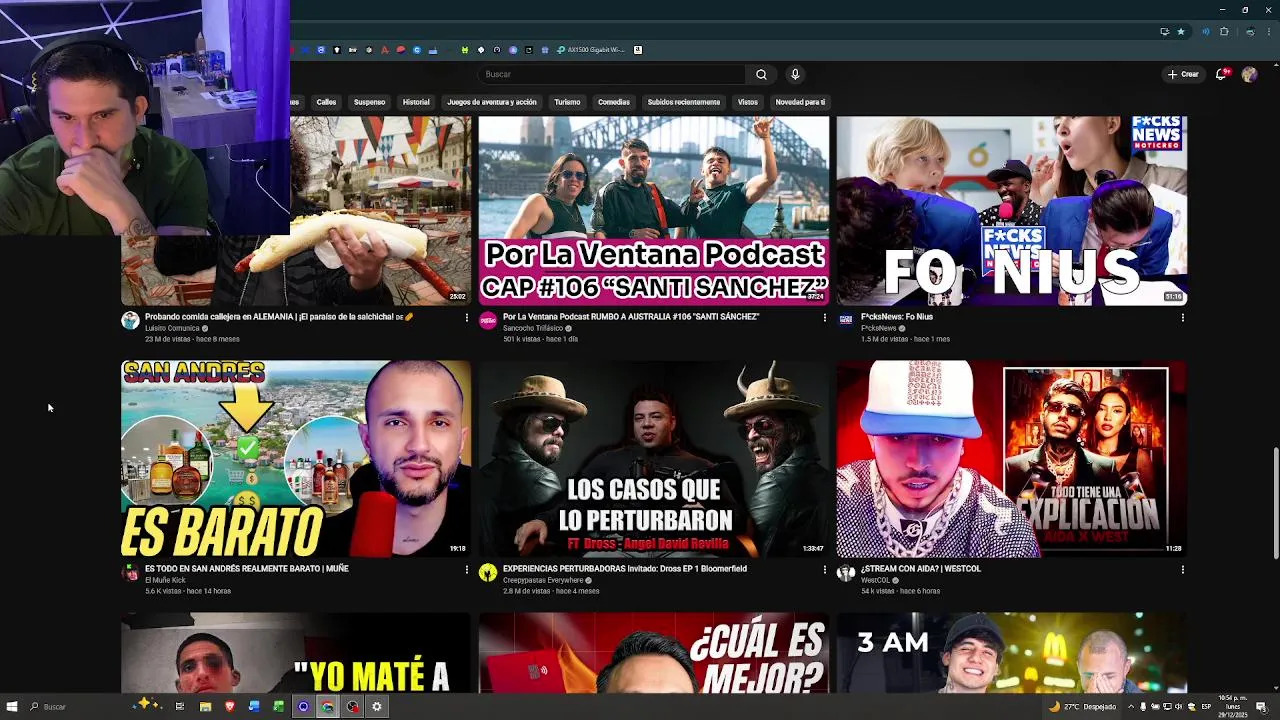Open WestCOL channel avatar
1280x720 pixels.
pos(846,572)
